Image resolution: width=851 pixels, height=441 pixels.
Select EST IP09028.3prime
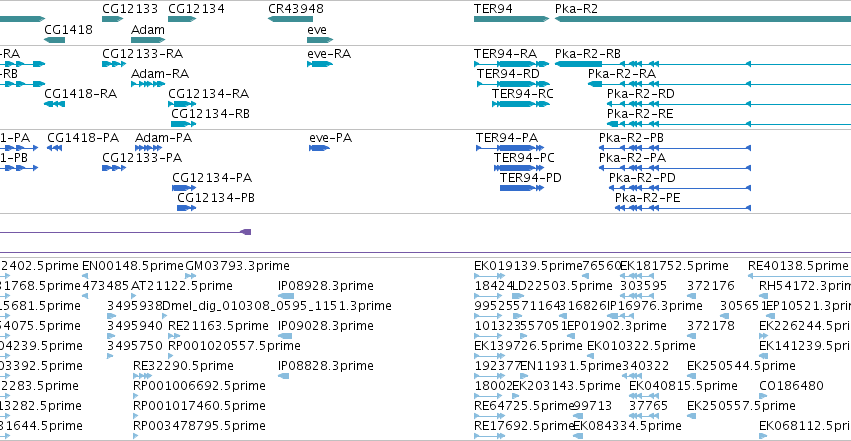click(284, 336)
